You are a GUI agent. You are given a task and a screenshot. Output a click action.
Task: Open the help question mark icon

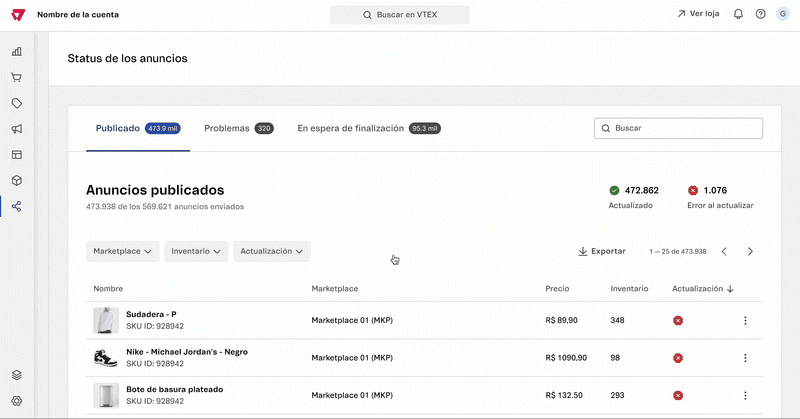[x=760, y=14]
